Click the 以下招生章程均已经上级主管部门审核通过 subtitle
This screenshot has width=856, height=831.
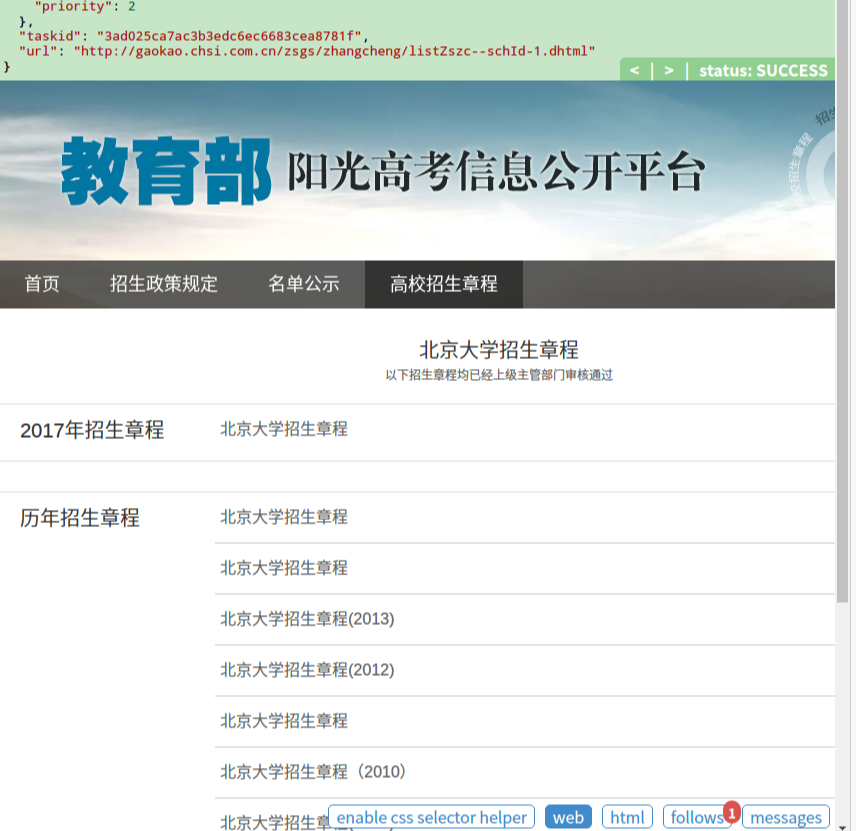(499, 375)
